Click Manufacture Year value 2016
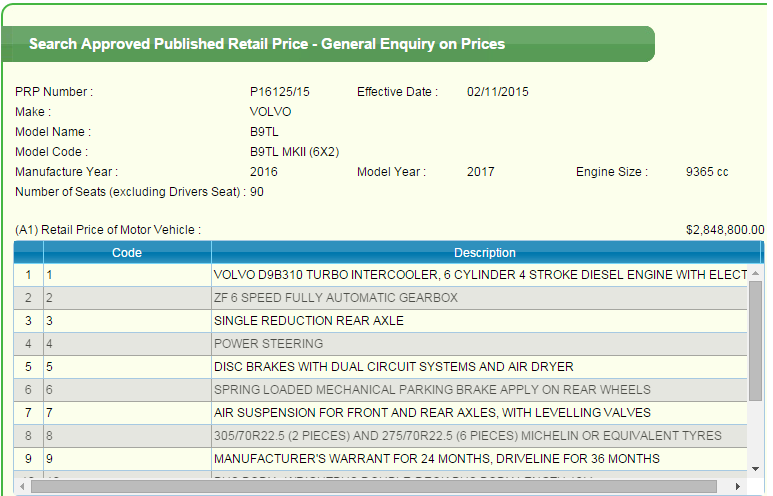The image size is (773, 496). 264,172
